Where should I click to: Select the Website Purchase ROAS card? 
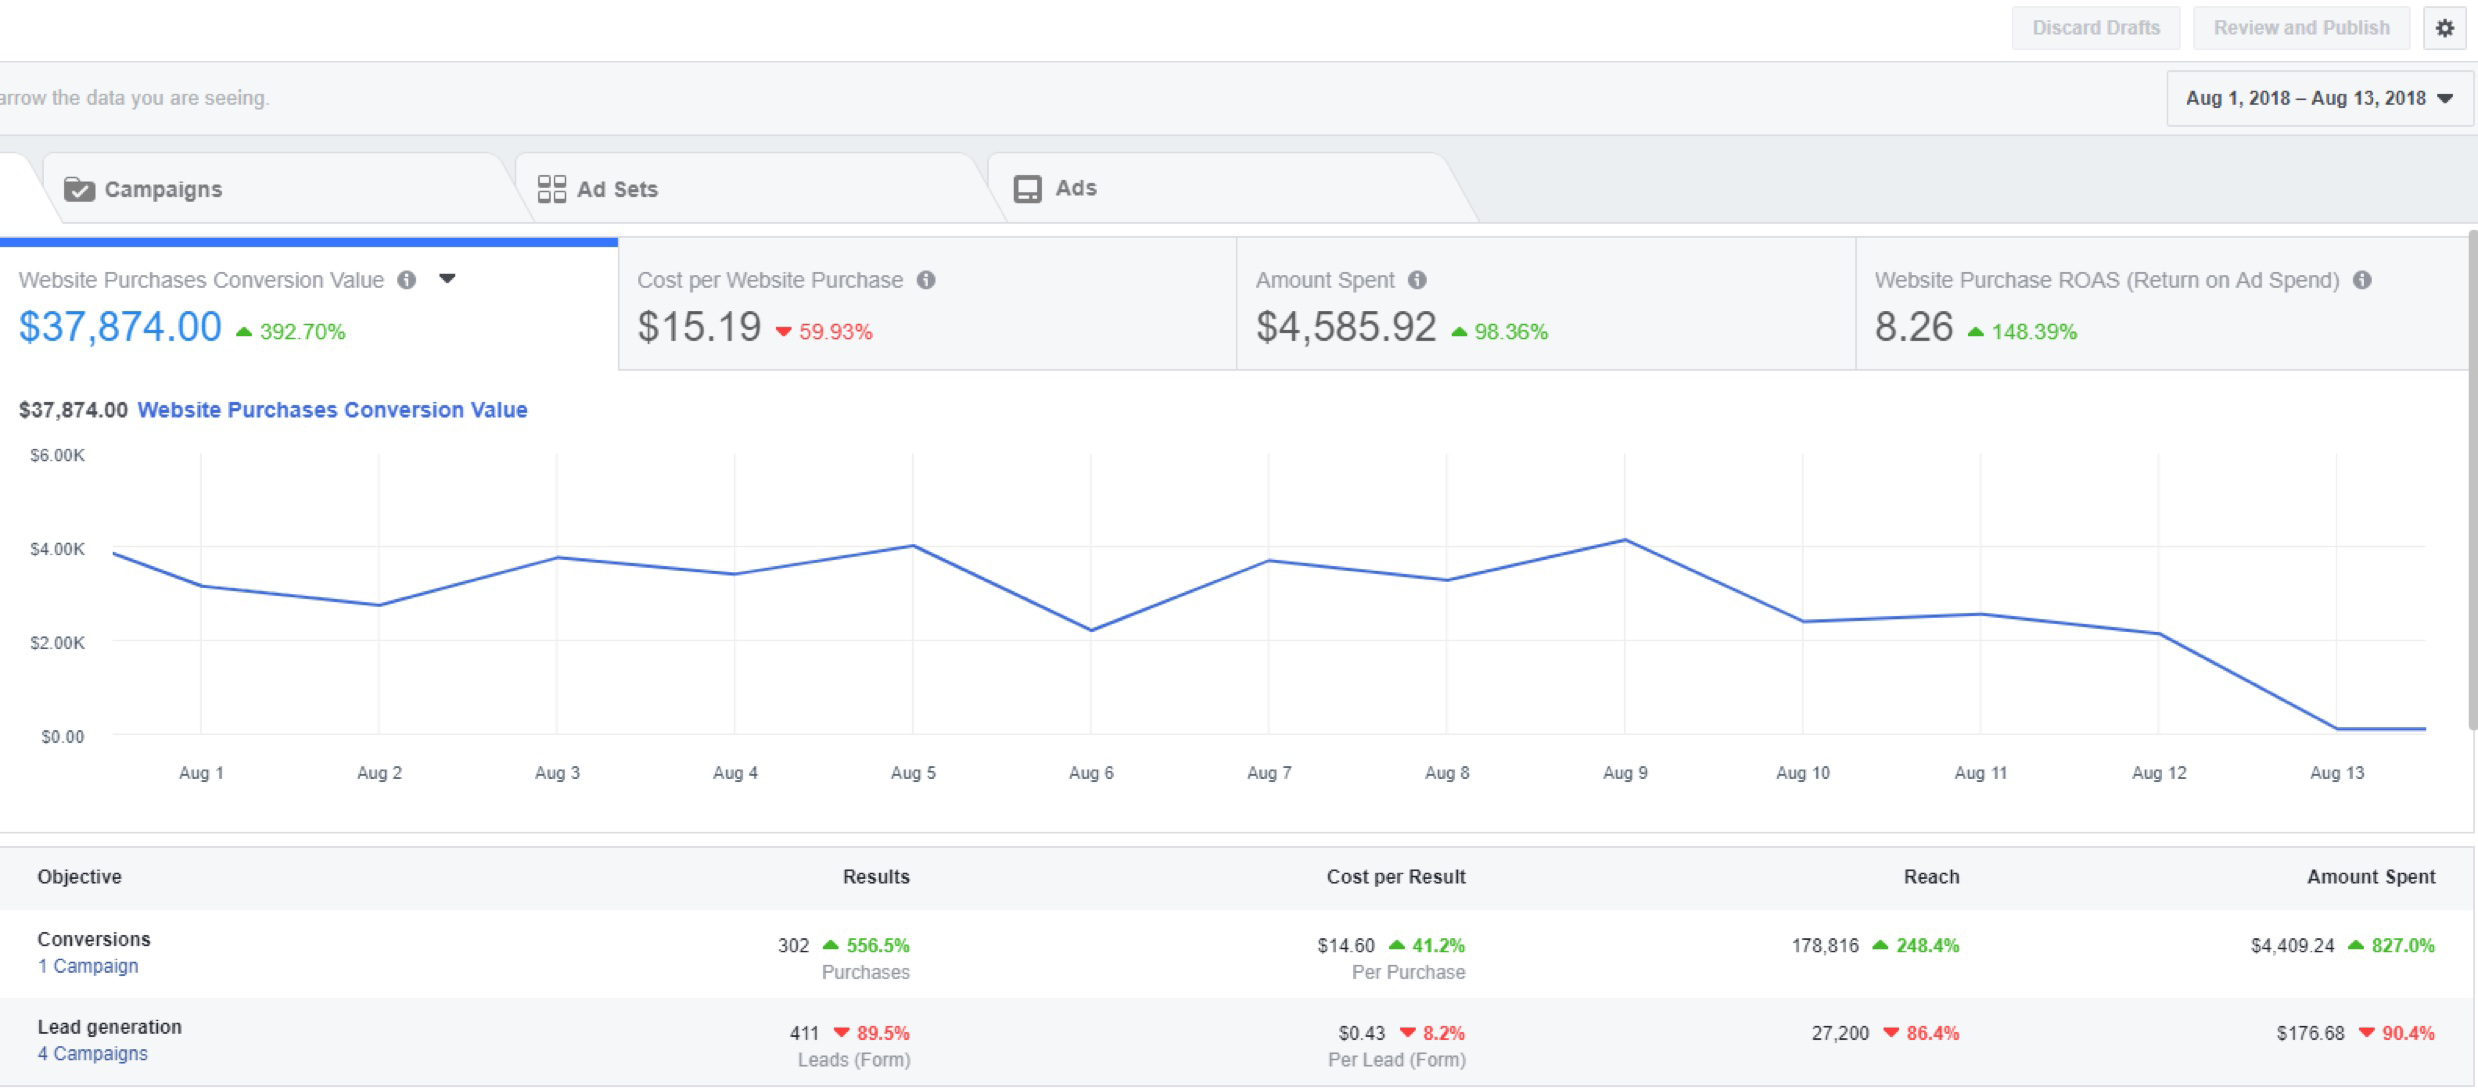[x=2162, y=304]
